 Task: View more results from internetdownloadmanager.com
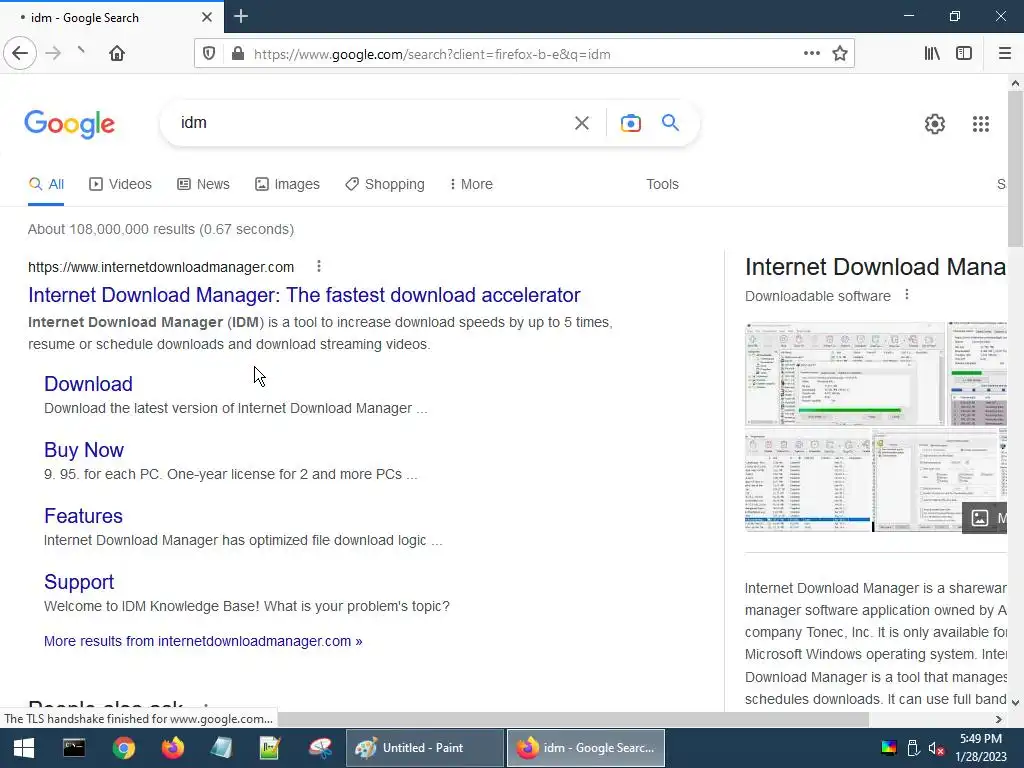pos(203,641)
